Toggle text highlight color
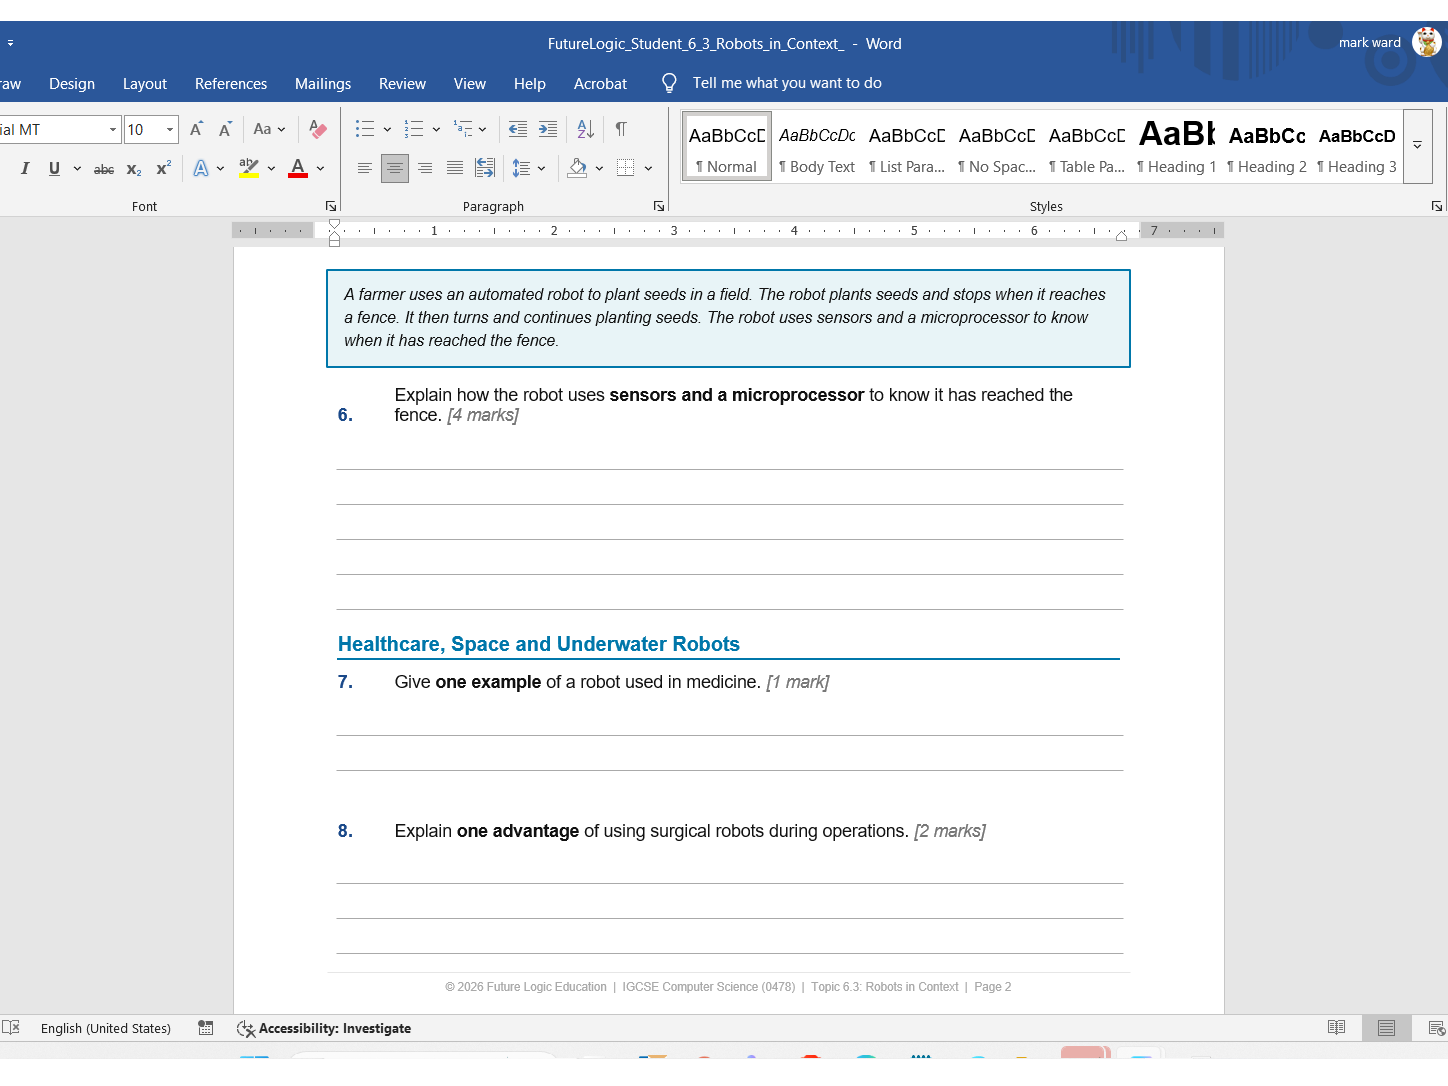This screenshot has height=1086, width=1448. click(x=249, y=168)
